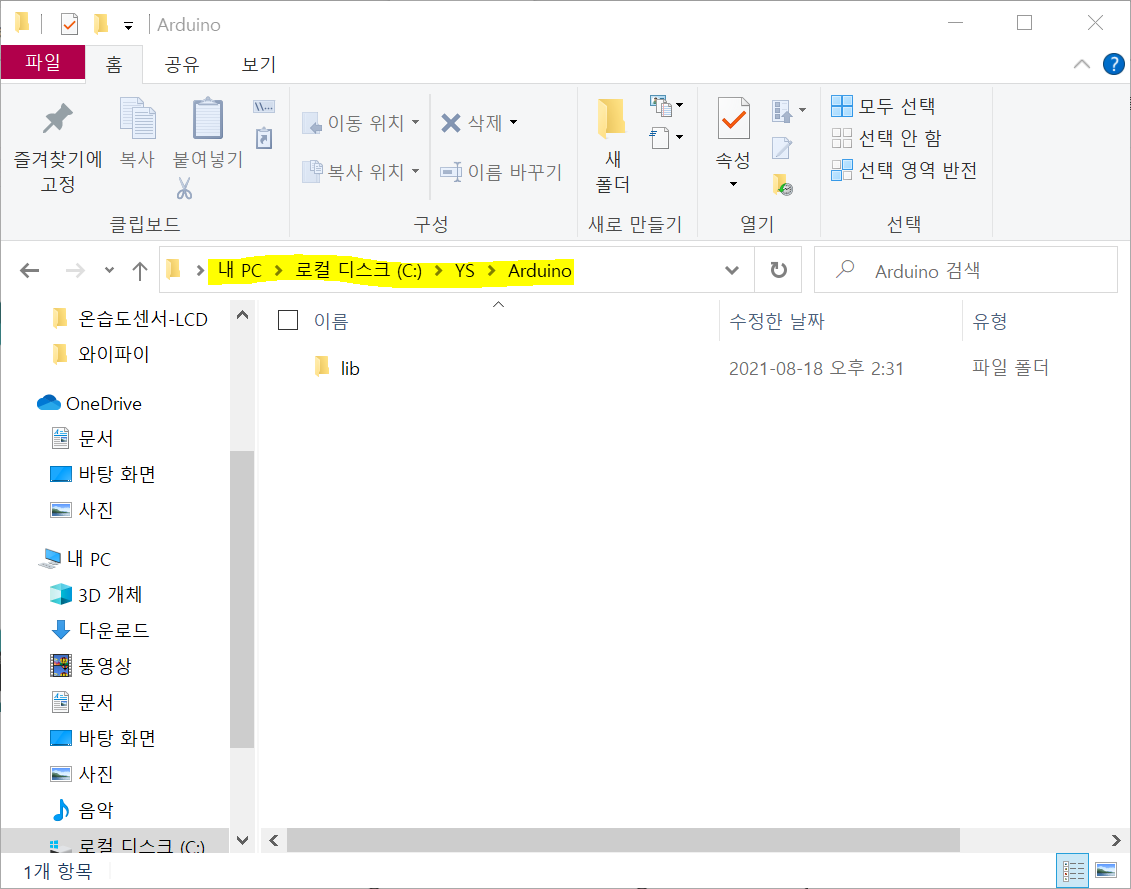Click the History folder icon in ribbon
The width and height of the screenshot is (1131, 889).
click(783, 185)
